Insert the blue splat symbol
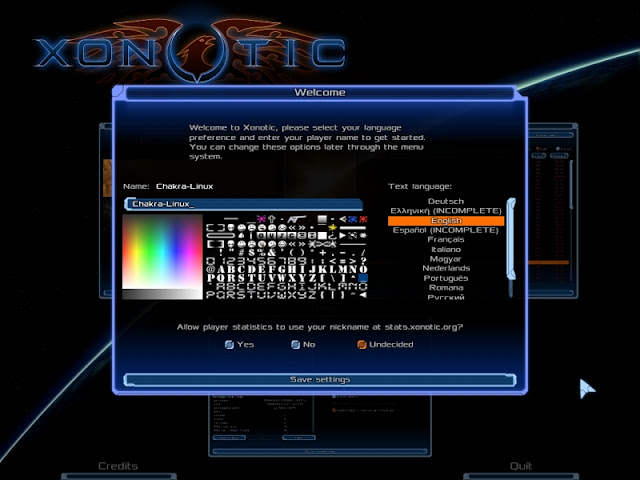640x480 pixels. pyautogui.click(x=352, y=219)
